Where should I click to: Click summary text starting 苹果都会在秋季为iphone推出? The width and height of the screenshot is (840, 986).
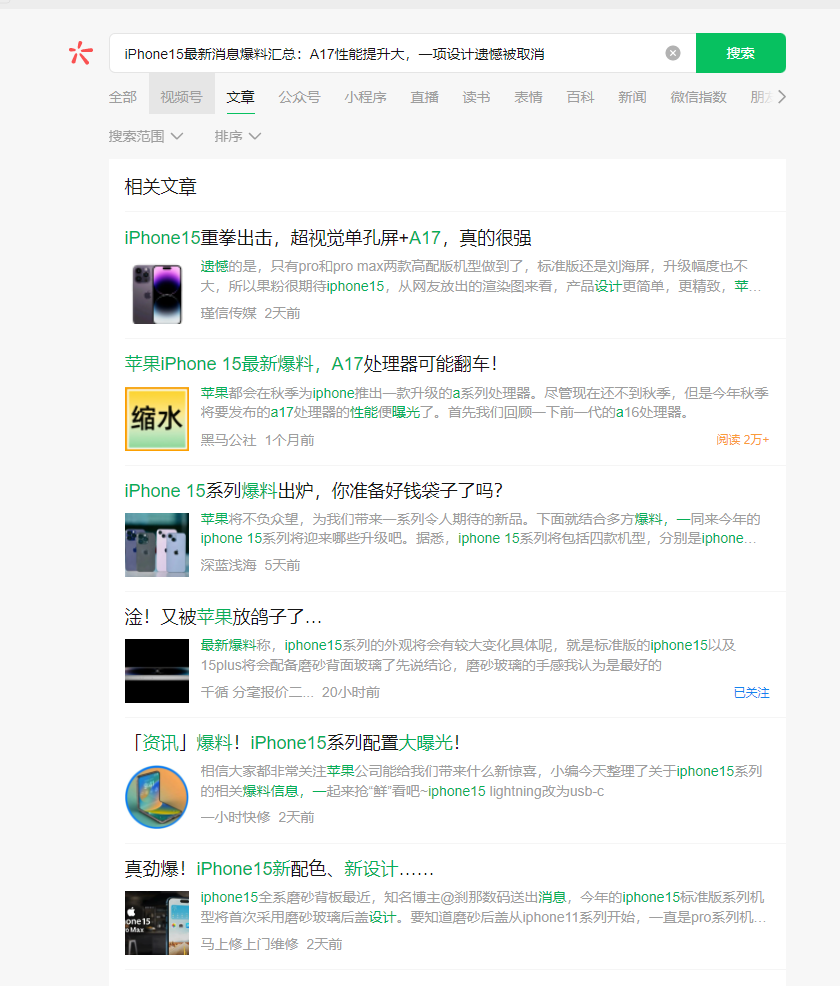(x=484, y=402)
